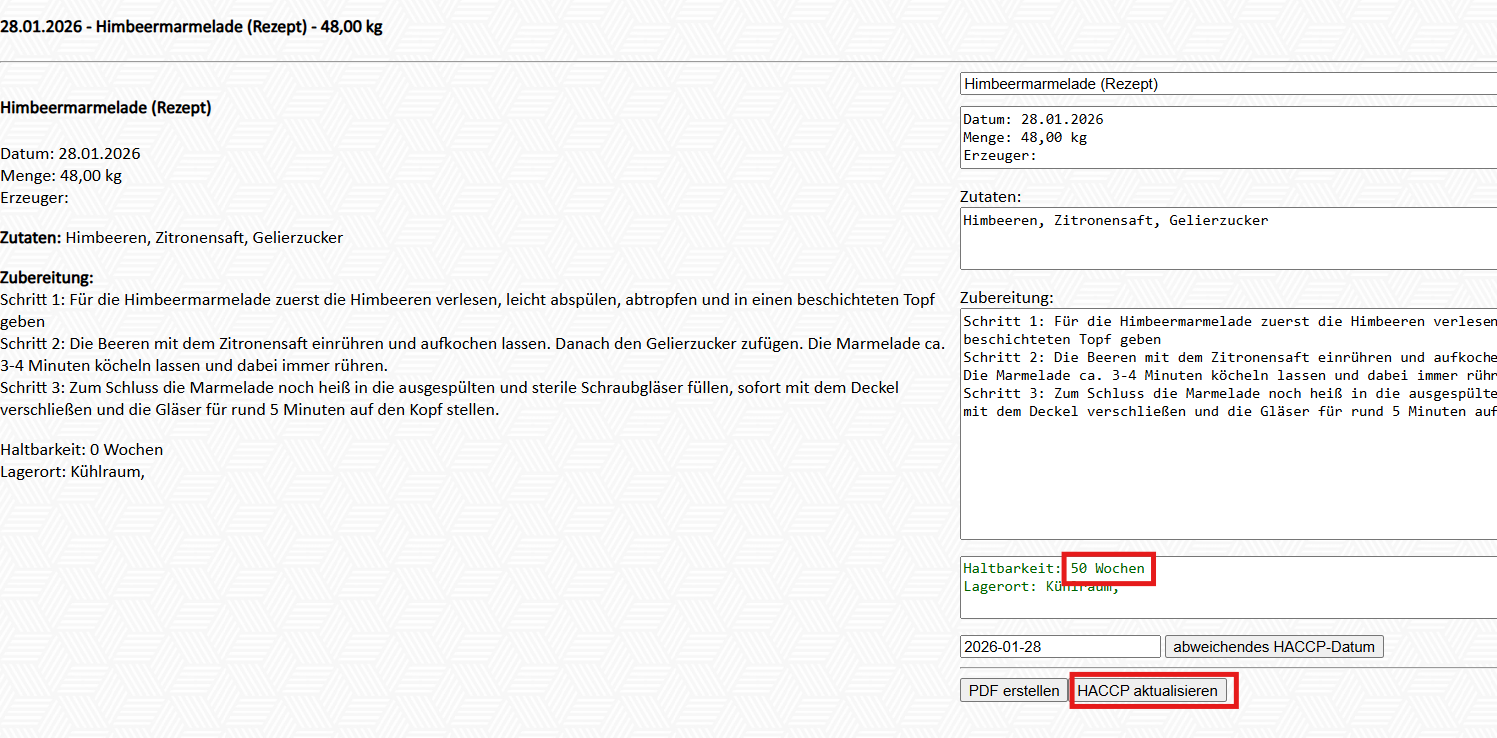Click the 'Erzeuger:' line in the editor text box
The width and height of the screenshot is (1497, 738).
999,155
